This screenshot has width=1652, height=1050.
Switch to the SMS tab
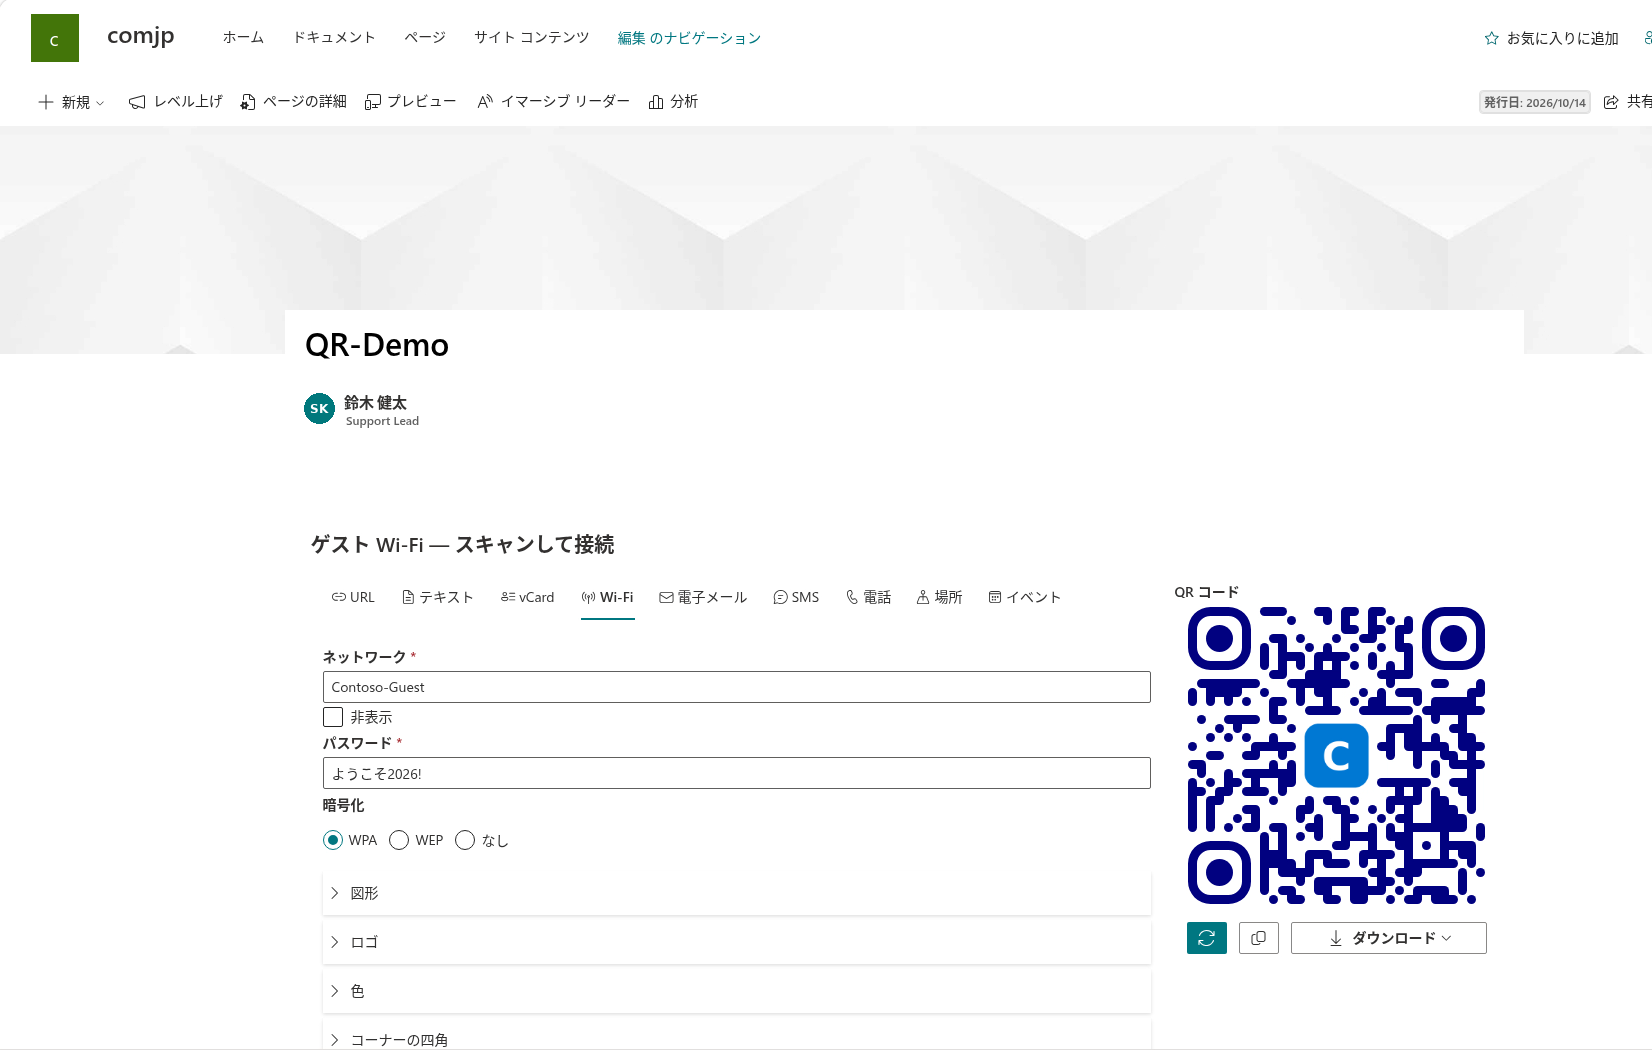click(x=796, y=597)
